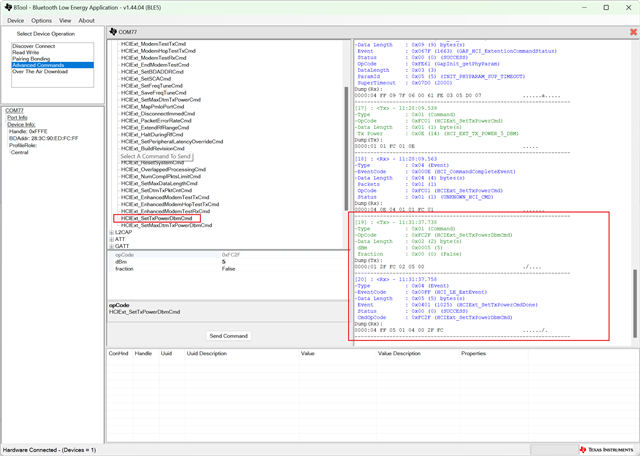The image size is (640, 456).
Task: Click COM77 in device info tree
Action: 14,111
